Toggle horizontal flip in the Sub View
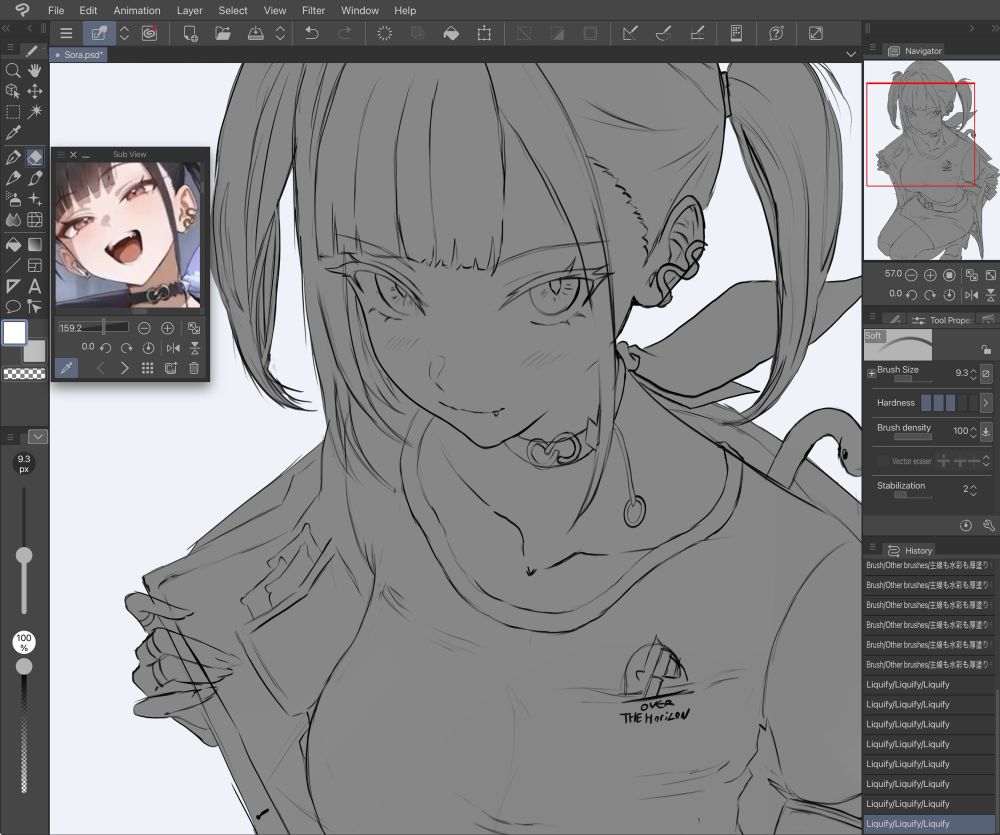This screenshot has width=1000, height=835. [x=173, y=348]
